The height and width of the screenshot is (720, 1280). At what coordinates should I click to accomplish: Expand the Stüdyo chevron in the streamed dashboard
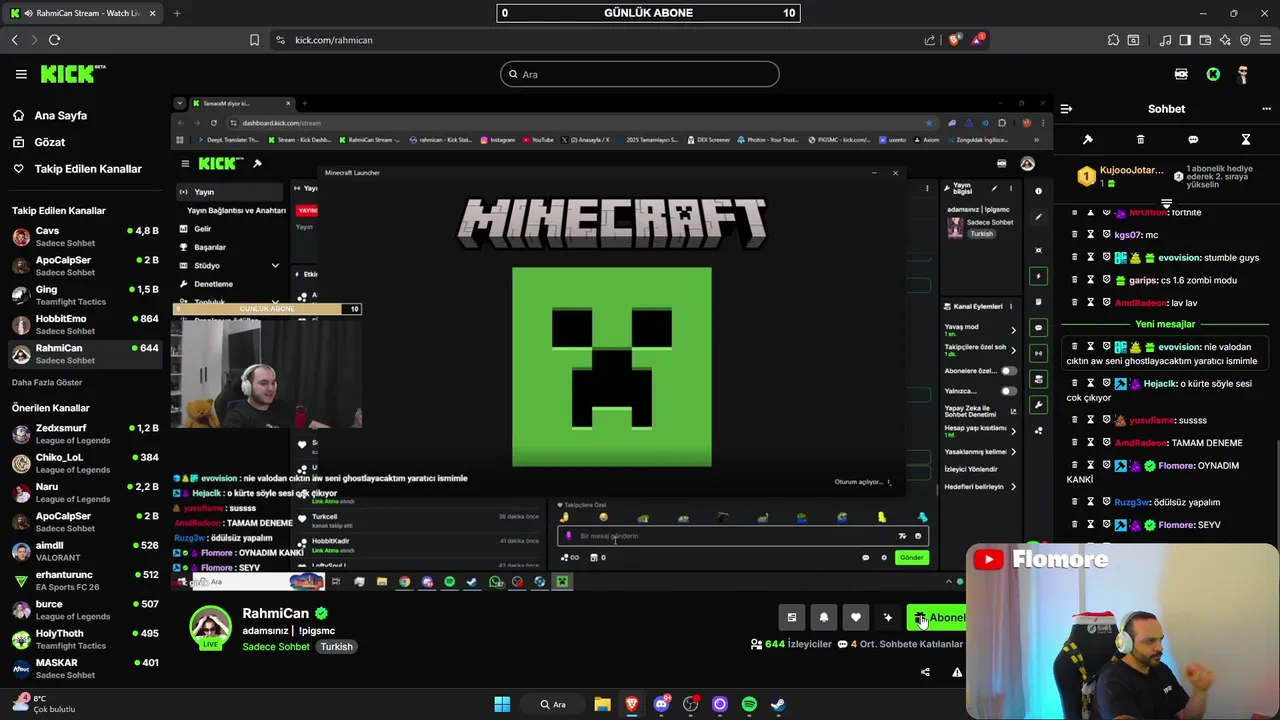click(275, 265)
